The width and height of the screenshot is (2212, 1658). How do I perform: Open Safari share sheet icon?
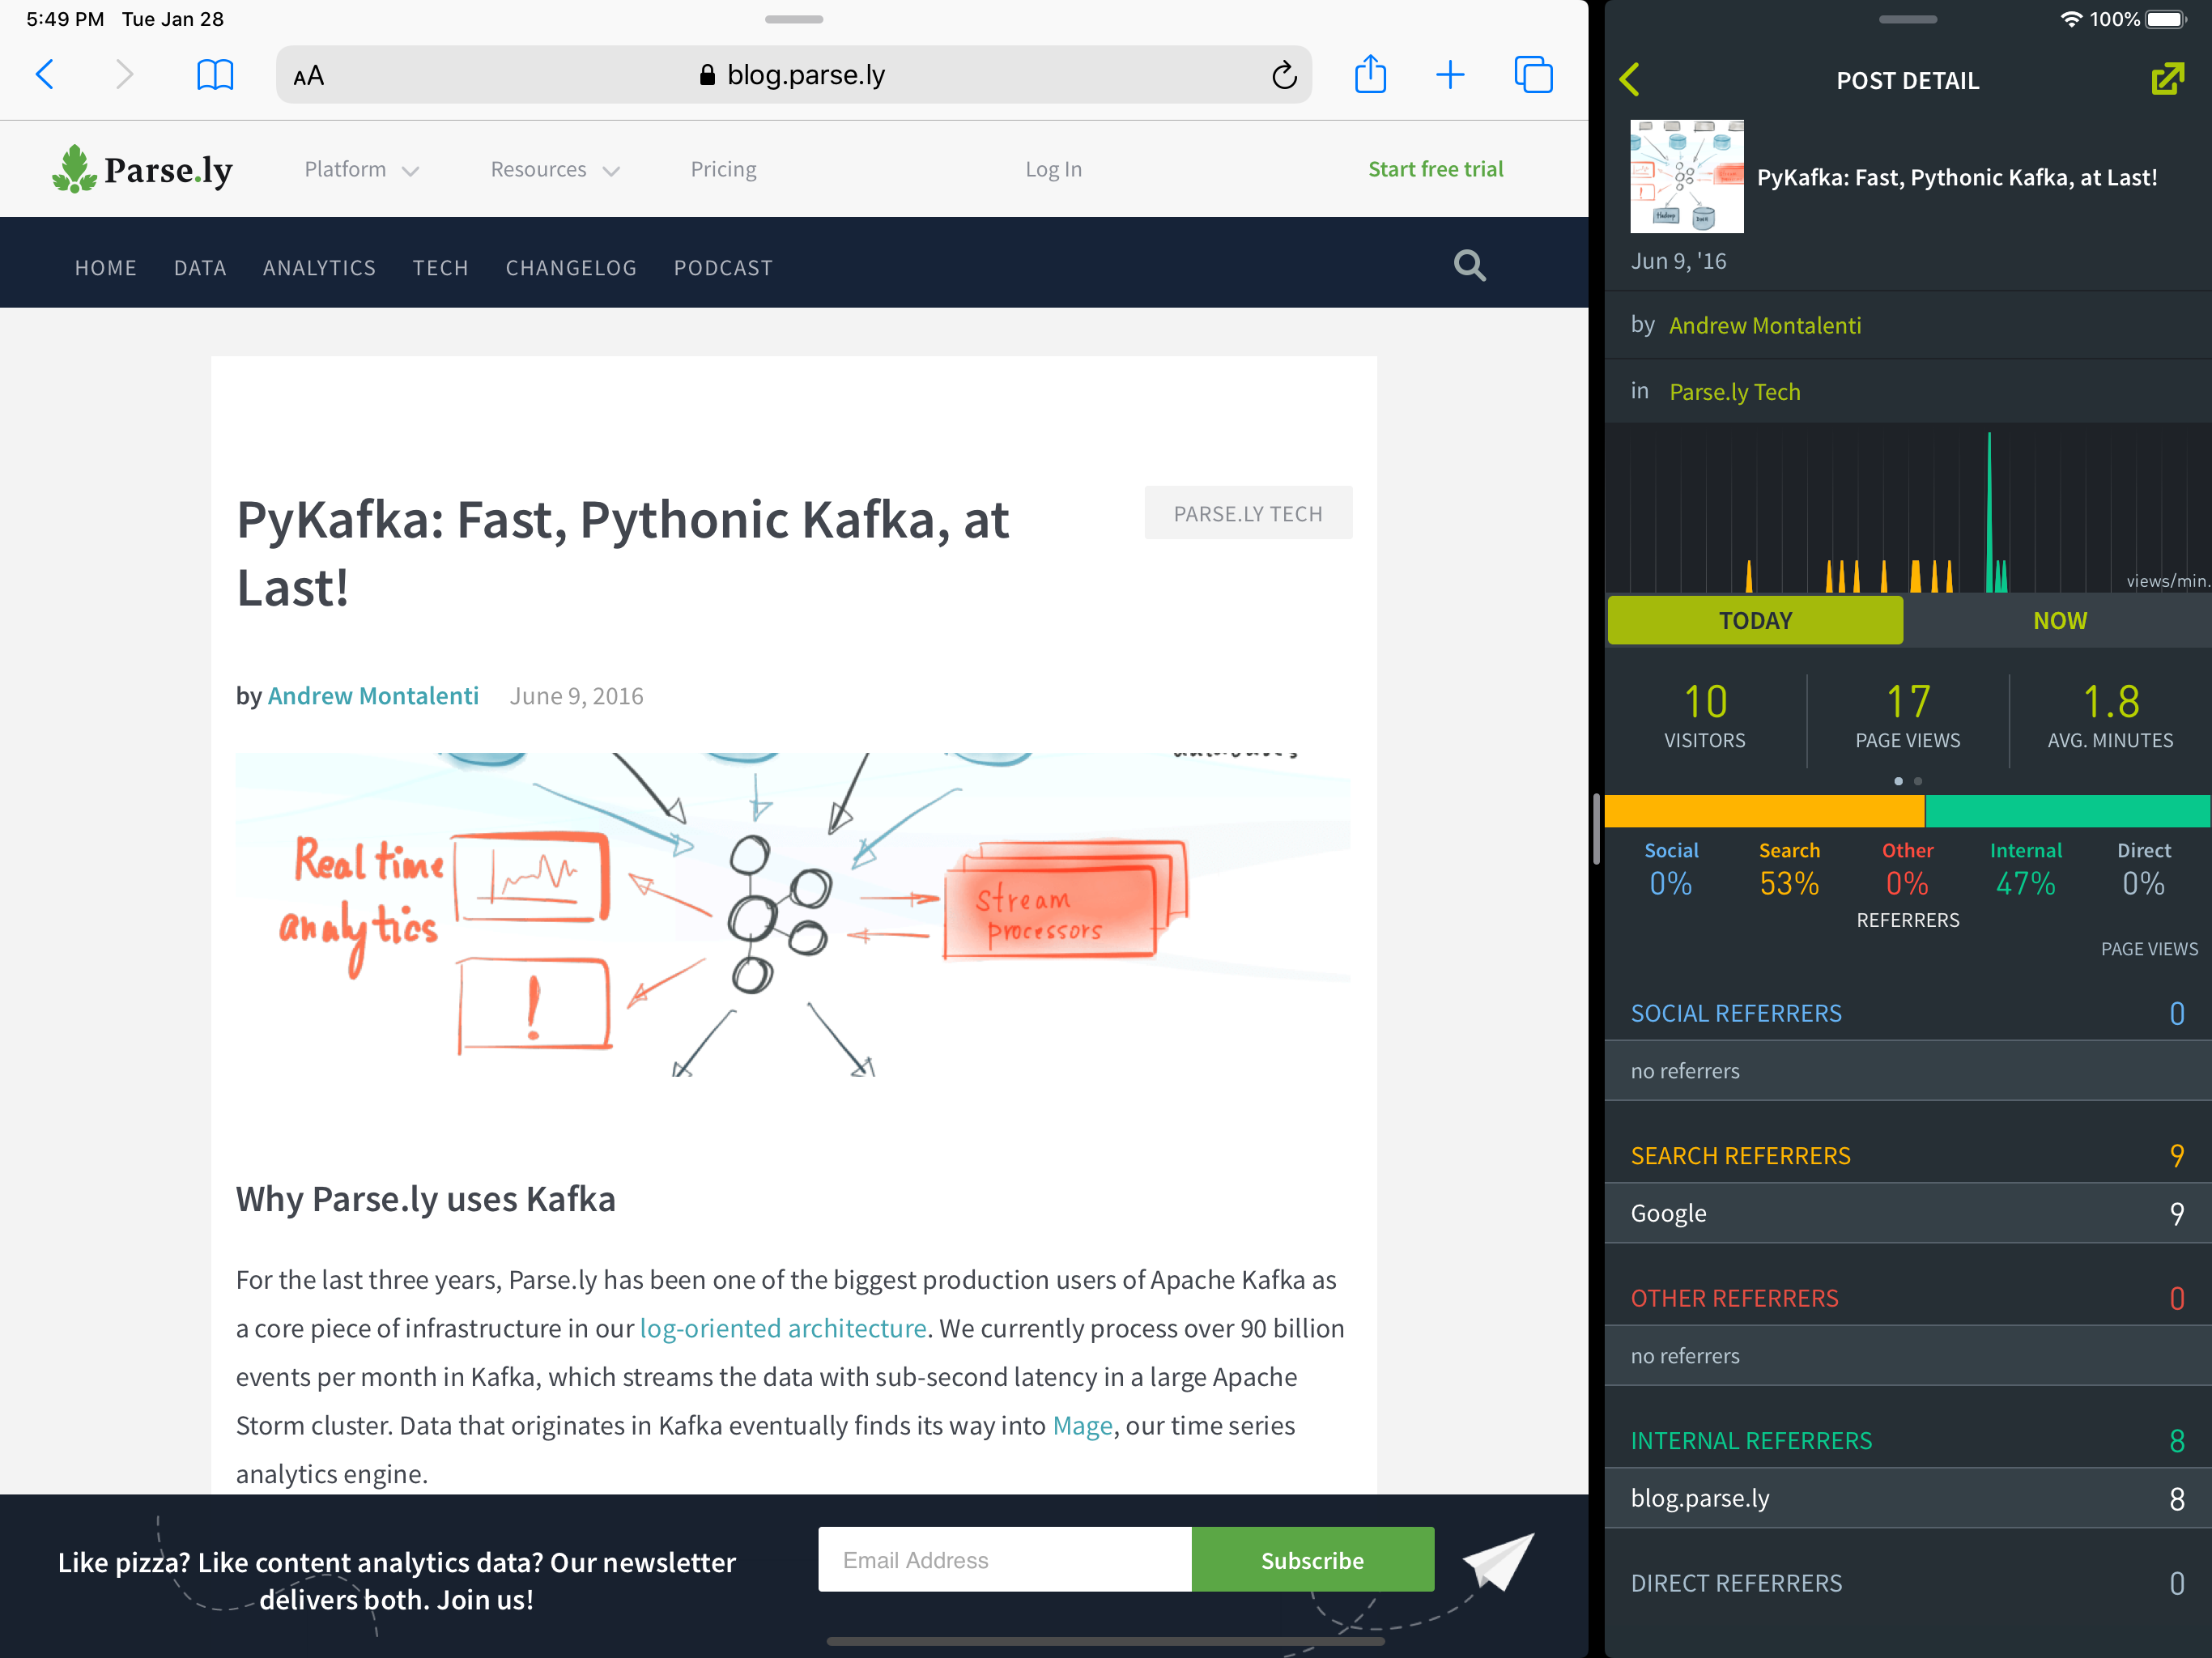(x=1370, y=74)
